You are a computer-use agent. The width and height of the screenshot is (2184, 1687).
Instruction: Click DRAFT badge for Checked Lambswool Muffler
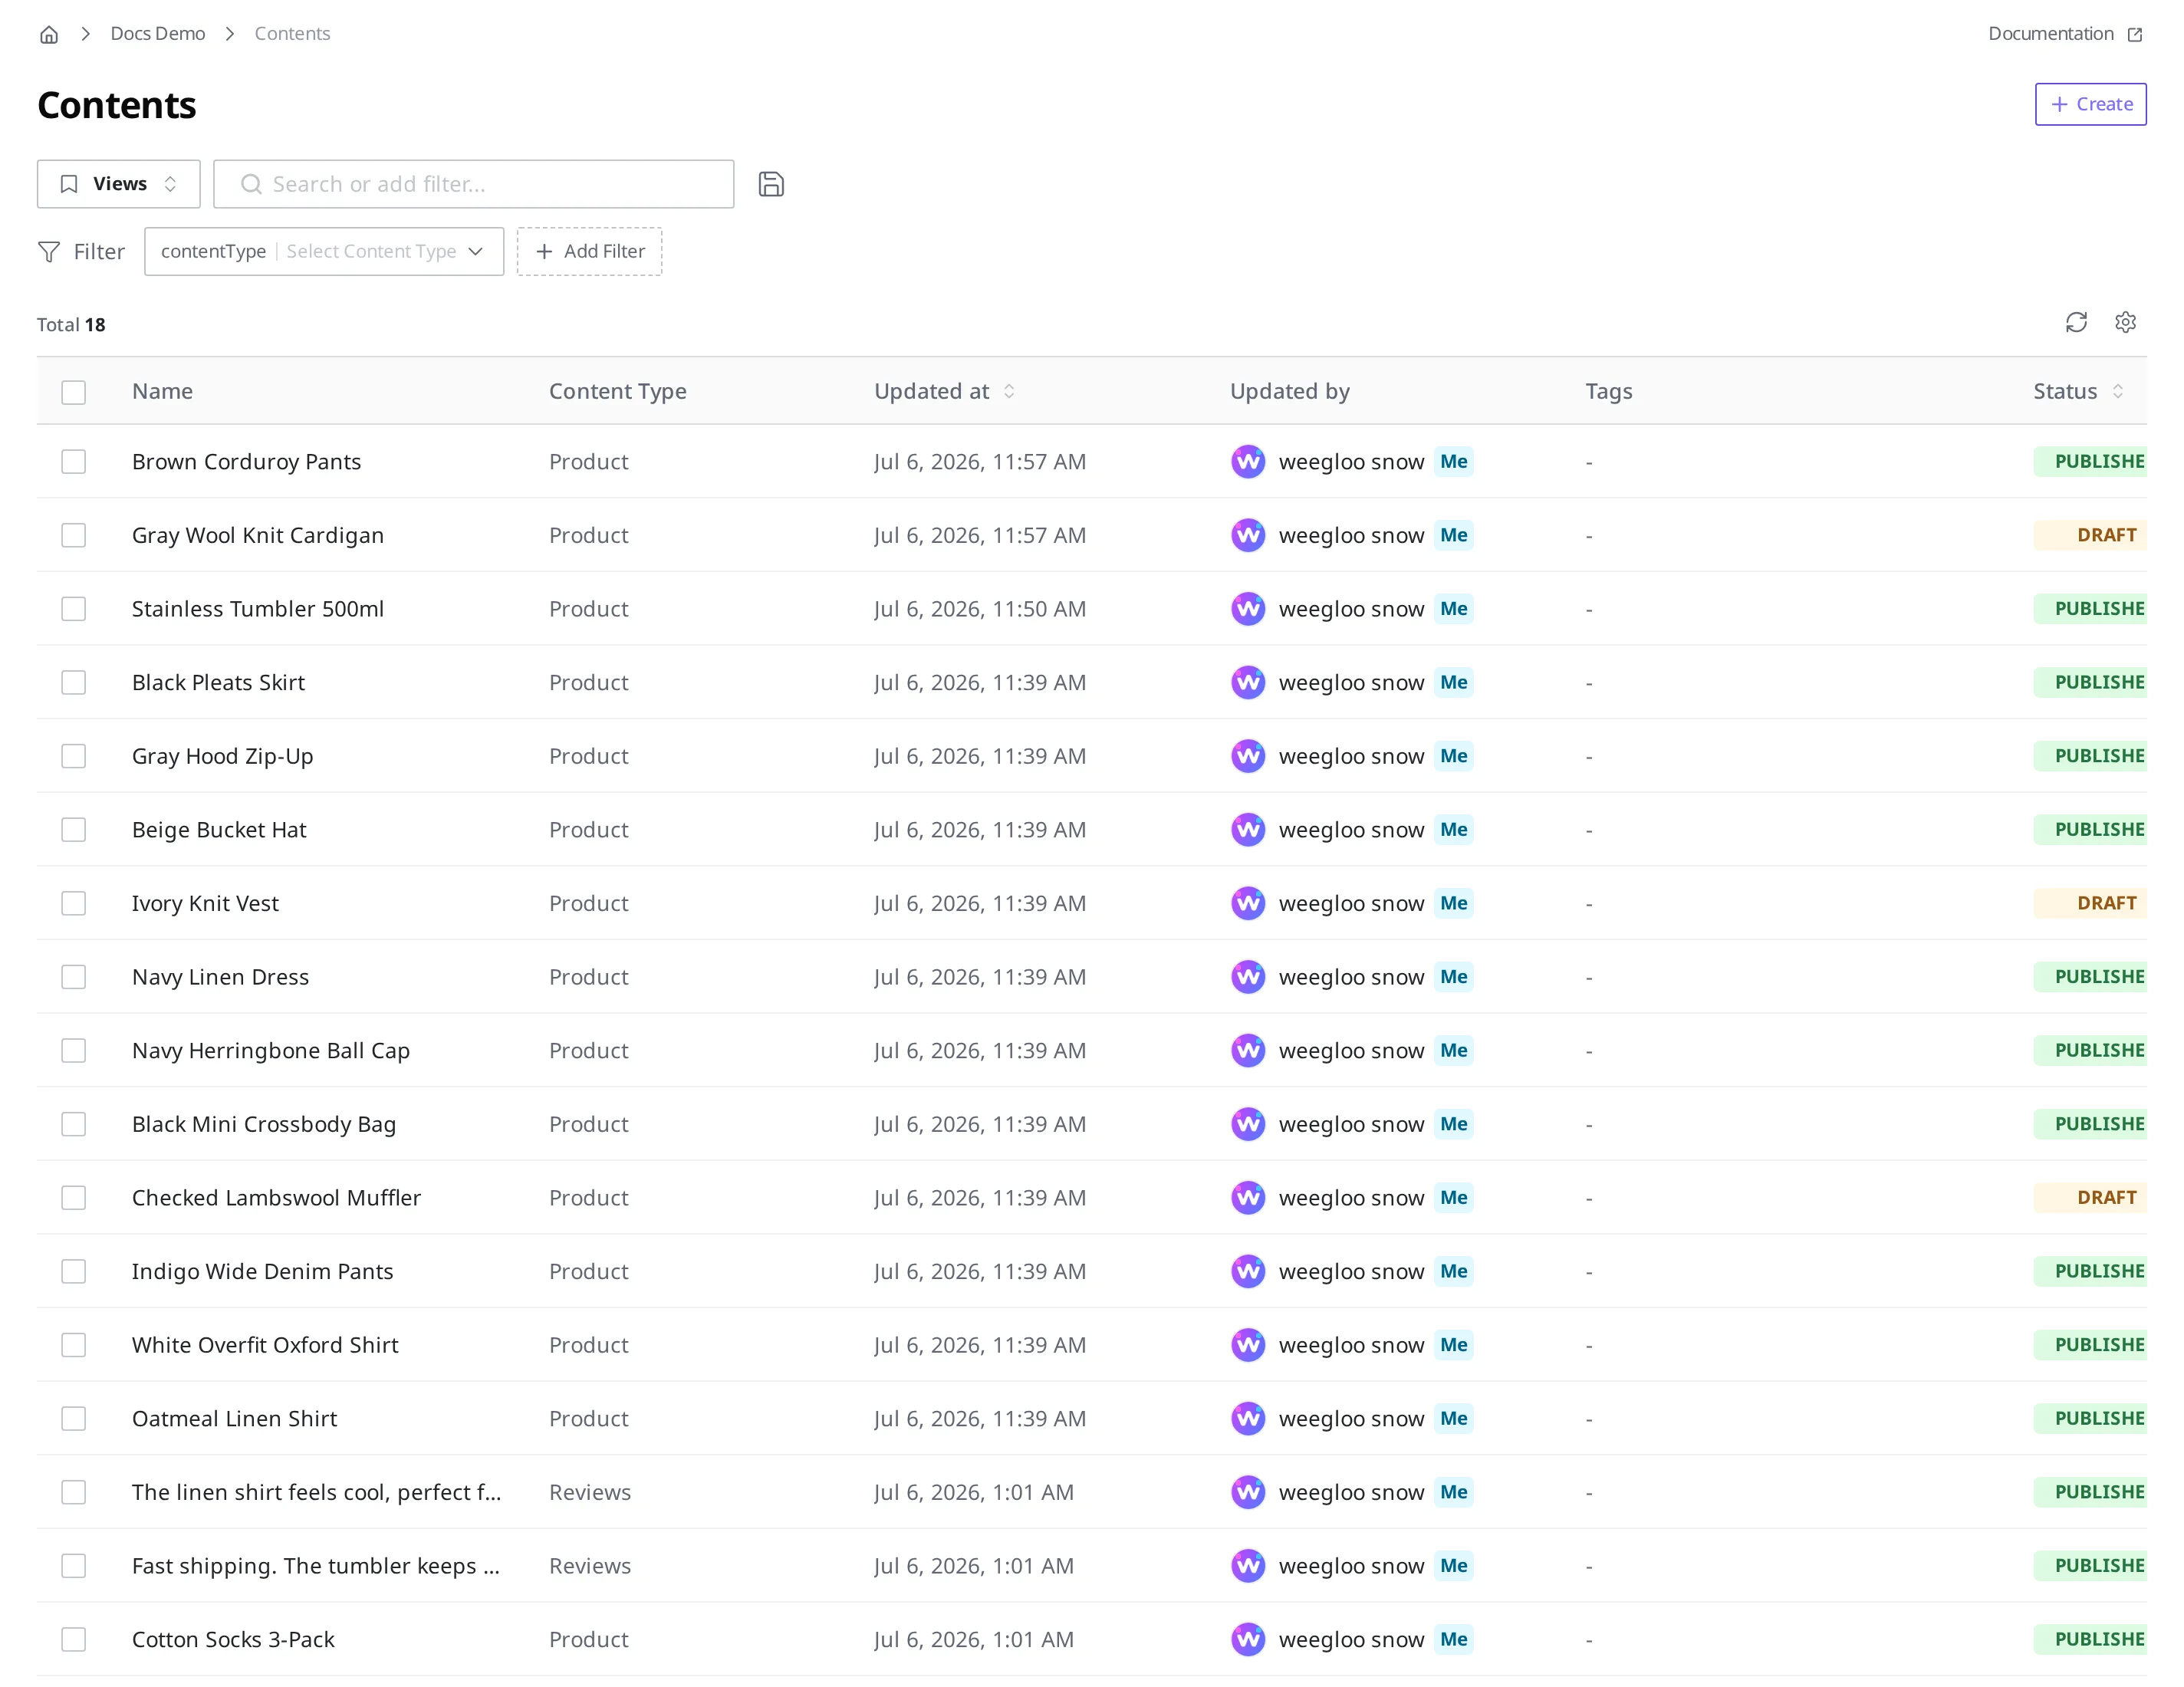[2090, 1197]
